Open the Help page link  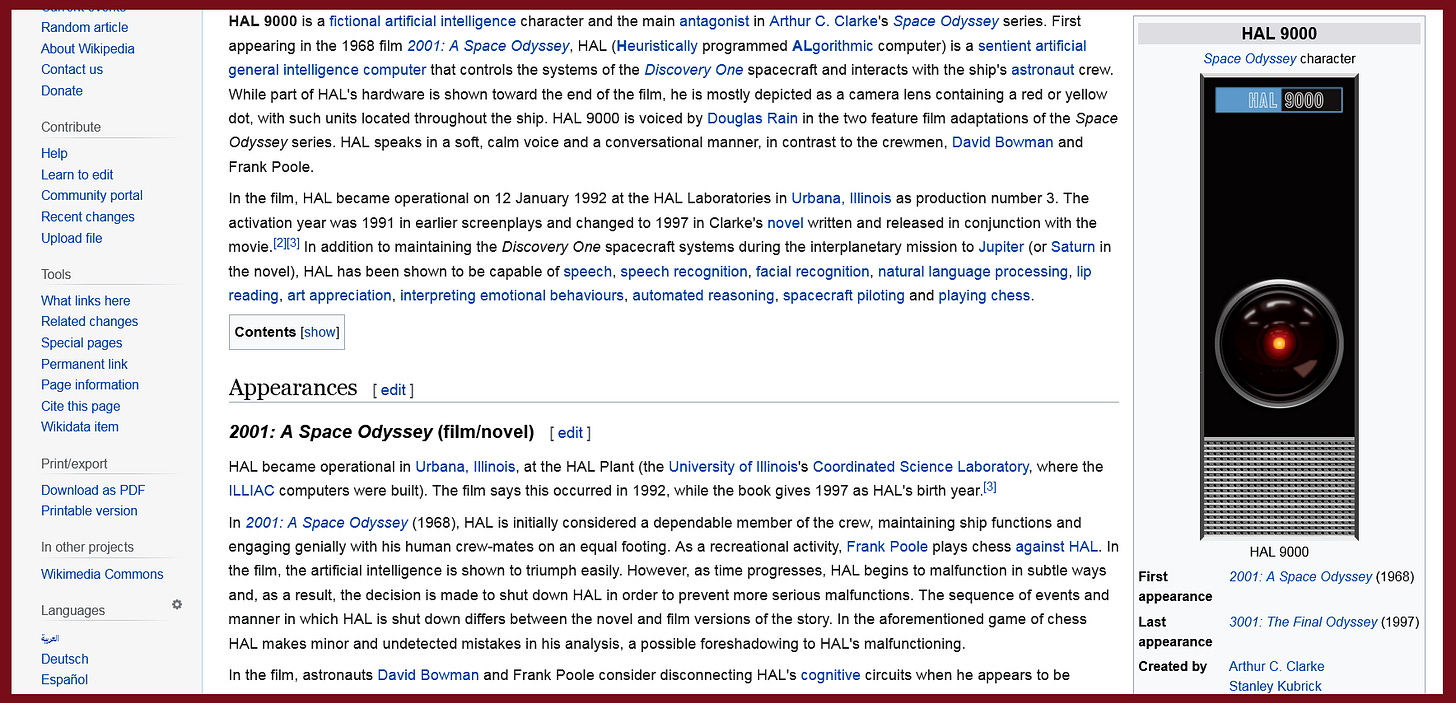(54, 153)
